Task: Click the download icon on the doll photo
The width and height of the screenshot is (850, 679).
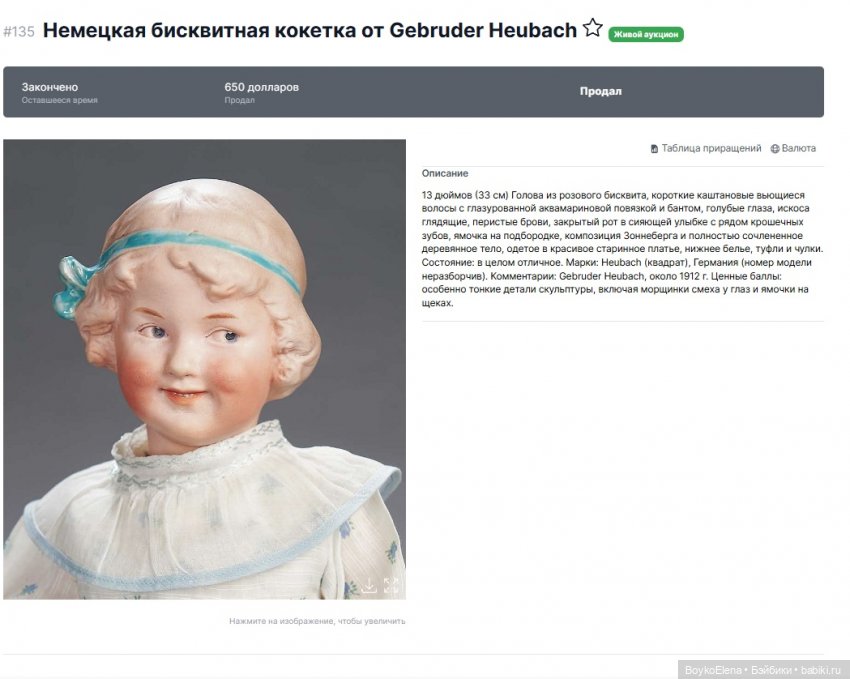Action: pos(369,585)
